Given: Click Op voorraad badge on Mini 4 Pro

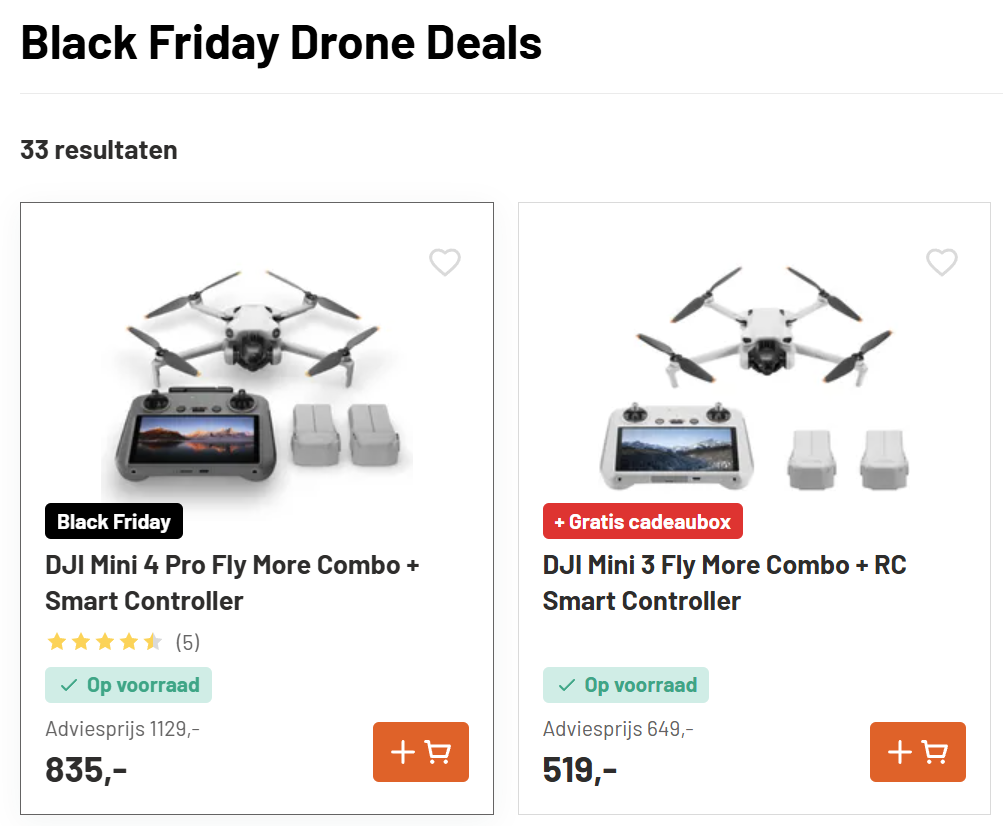Looking at the screenshot, I should click(129, 685).
